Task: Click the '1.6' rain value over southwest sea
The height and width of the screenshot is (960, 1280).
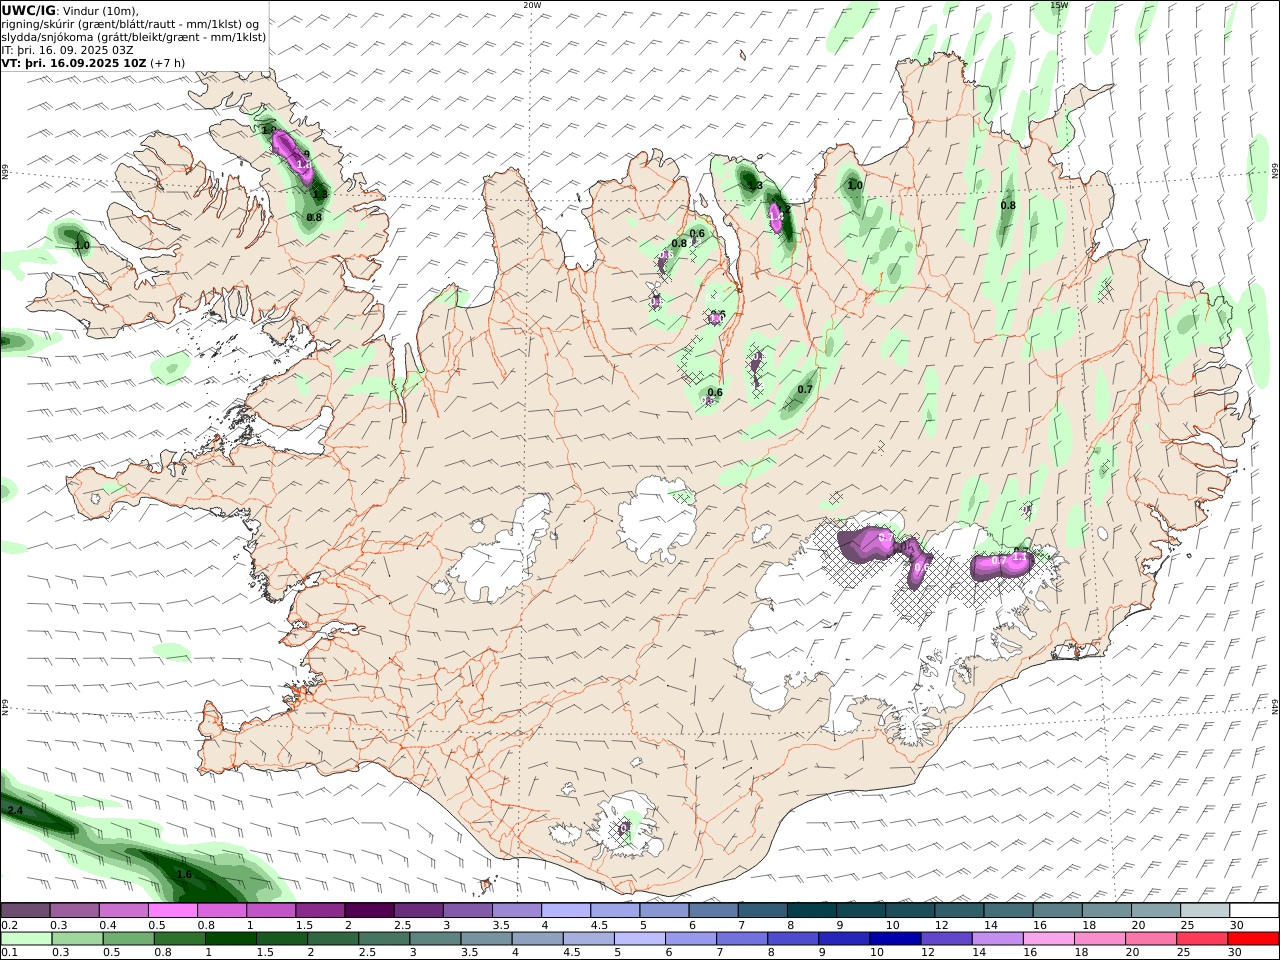Action: coord(184,874)
